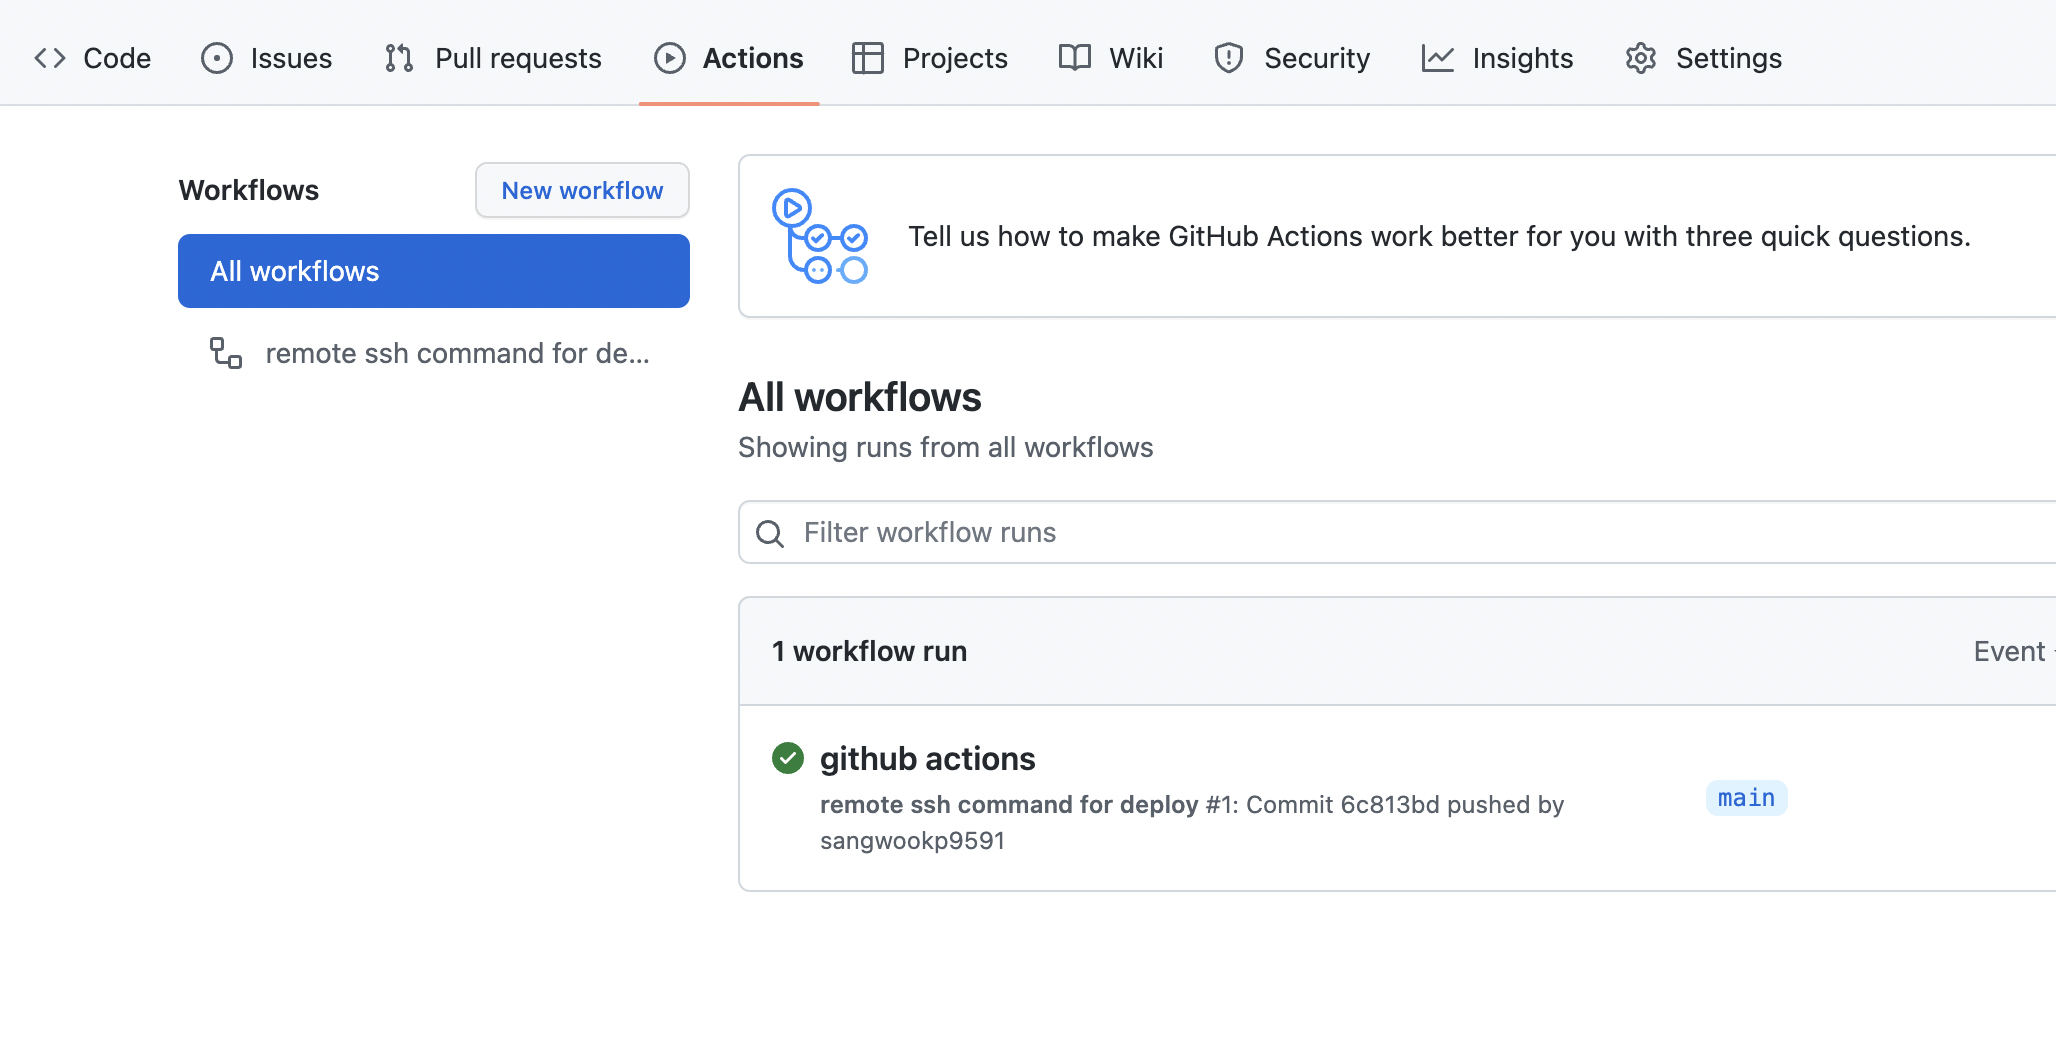Viewport: 2056px width, 1058px height.
Task: Click the Pull requests branch icon
Action: tap(399, 58)
